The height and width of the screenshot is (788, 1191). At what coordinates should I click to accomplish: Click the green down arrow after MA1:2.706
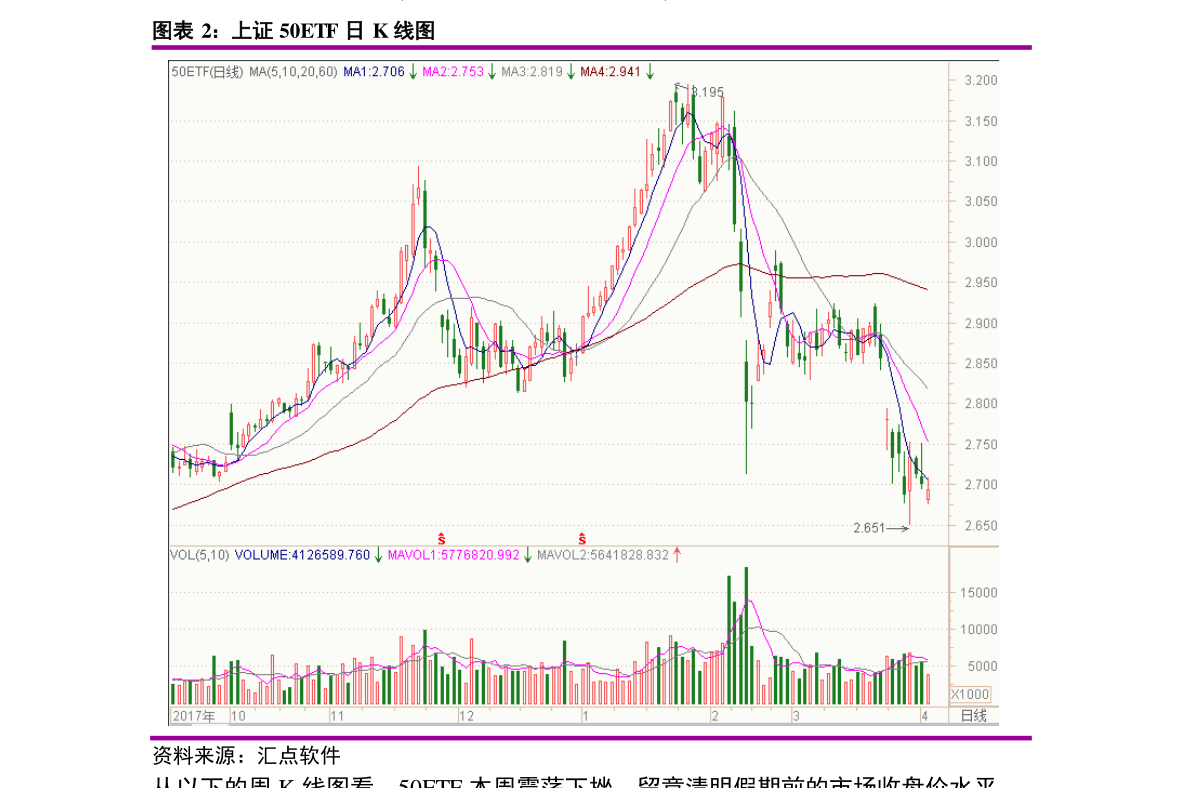pos(413,71)
